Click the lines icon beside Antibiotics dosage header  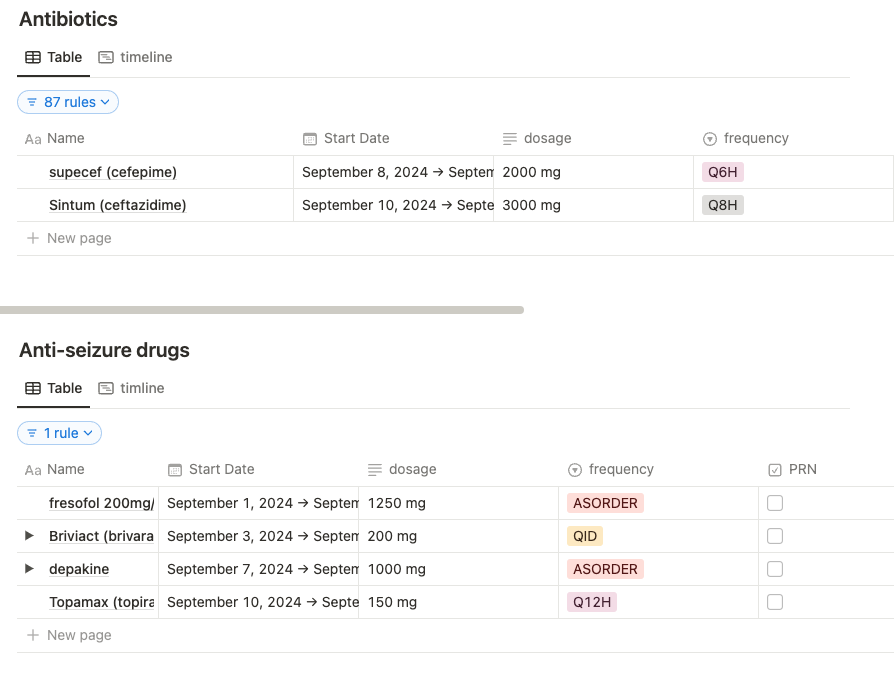[x=510, y=139]
